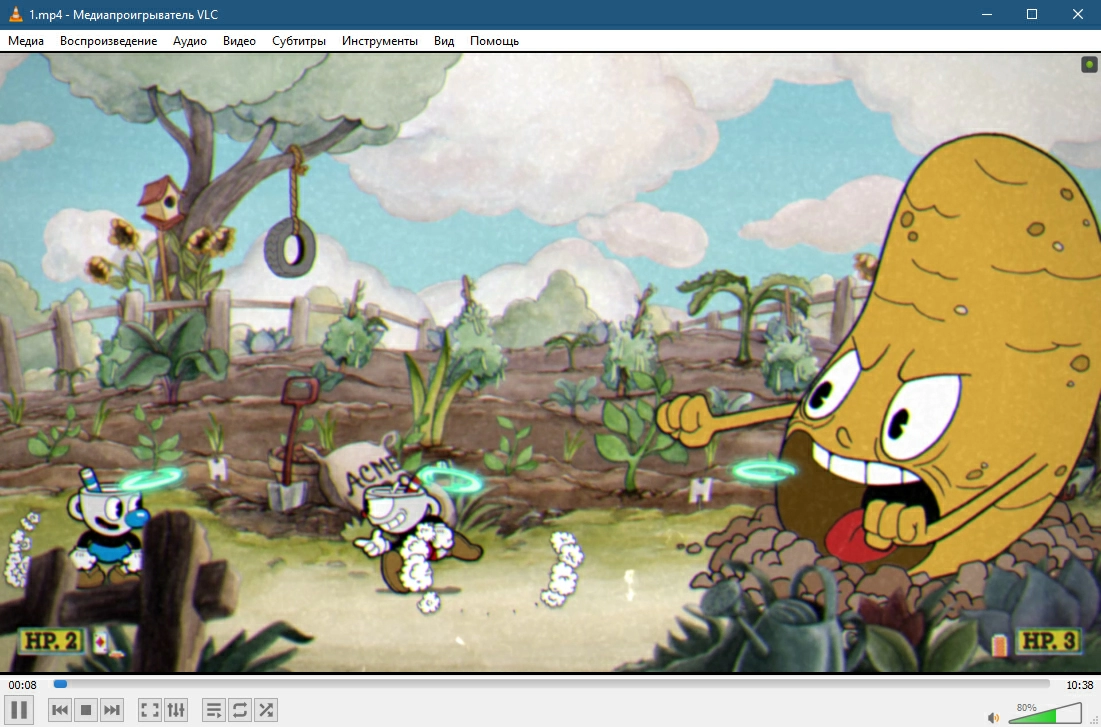The height and width of the screenshot is (727, 1101).
Task: Stop playback with the square button
Action: coord(86,709)
